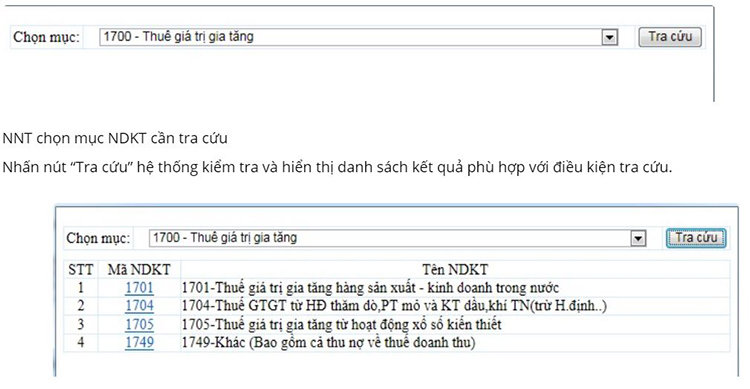
Task: Click the upper 'Chọn mục:' label
Action: [46, 37]
